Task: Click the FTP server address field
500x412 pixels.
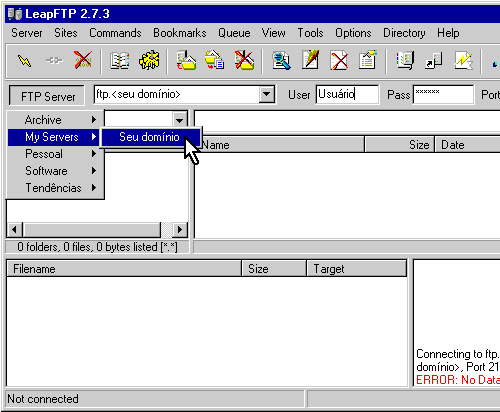Action: click(177, 94)
